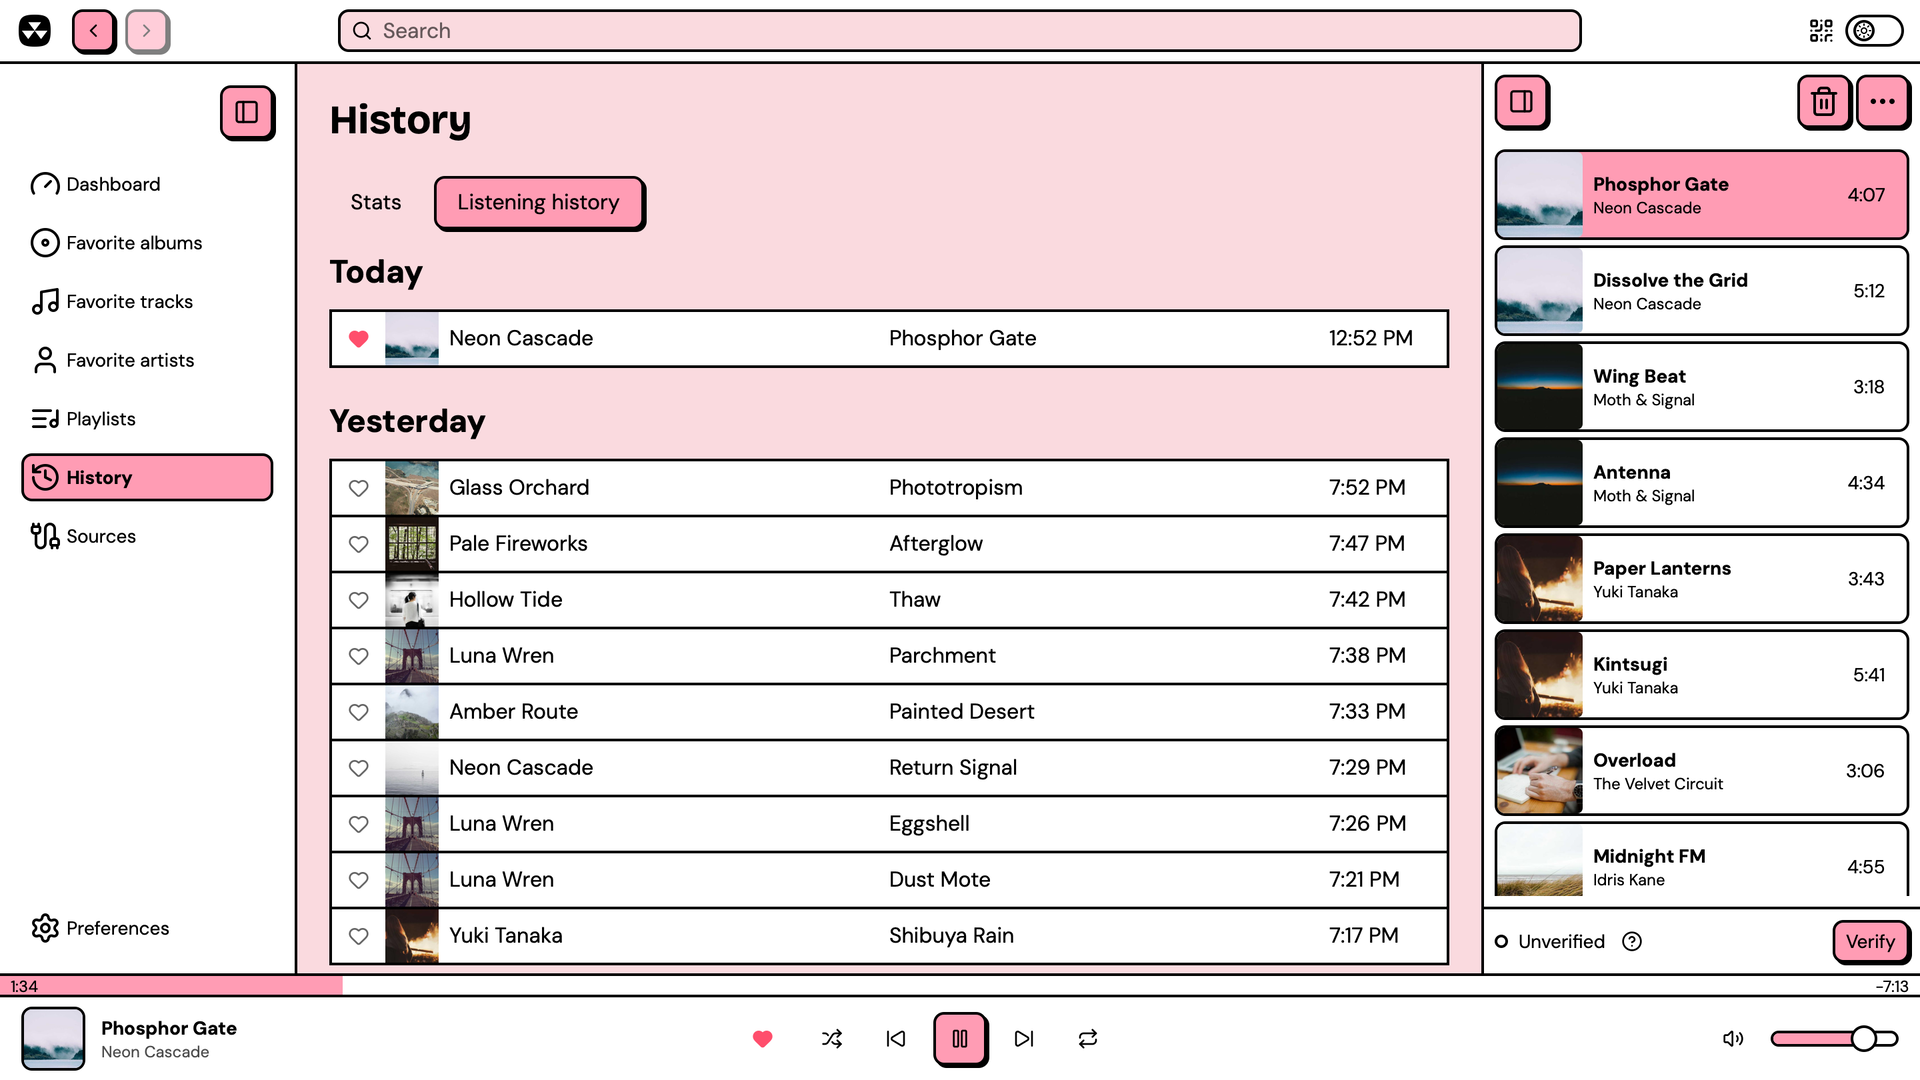Adjust the volume slider

[x=1834, y=1039]
